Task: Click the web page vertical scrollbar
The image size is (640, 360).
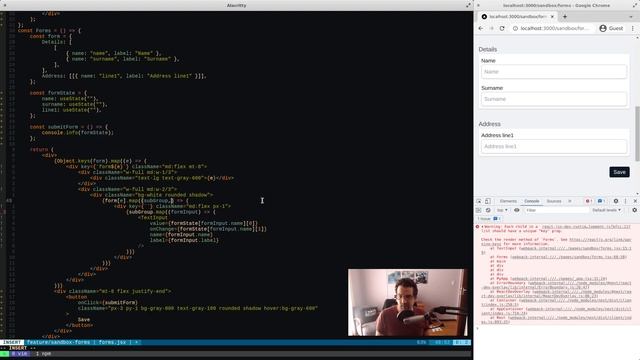Action: click(638, 134)
